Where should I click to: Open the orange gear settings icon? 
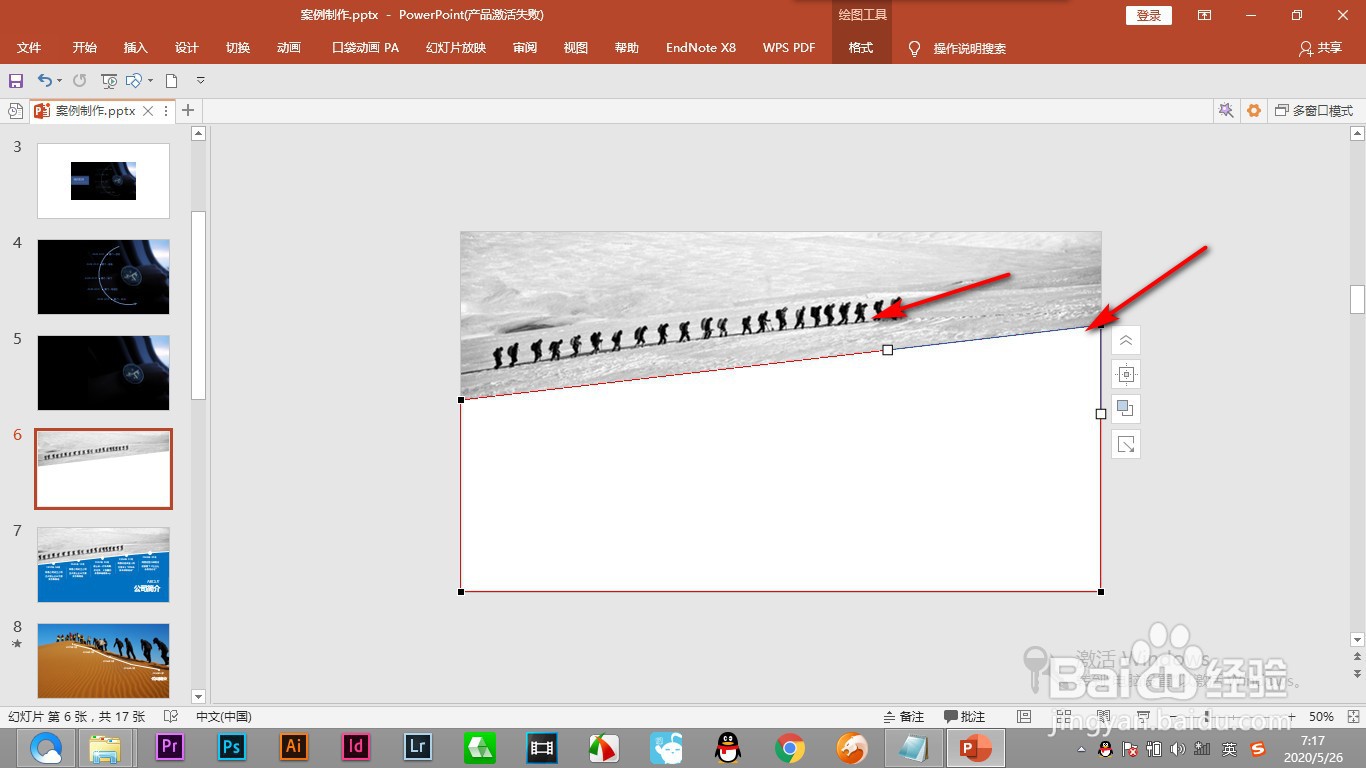1254,111
